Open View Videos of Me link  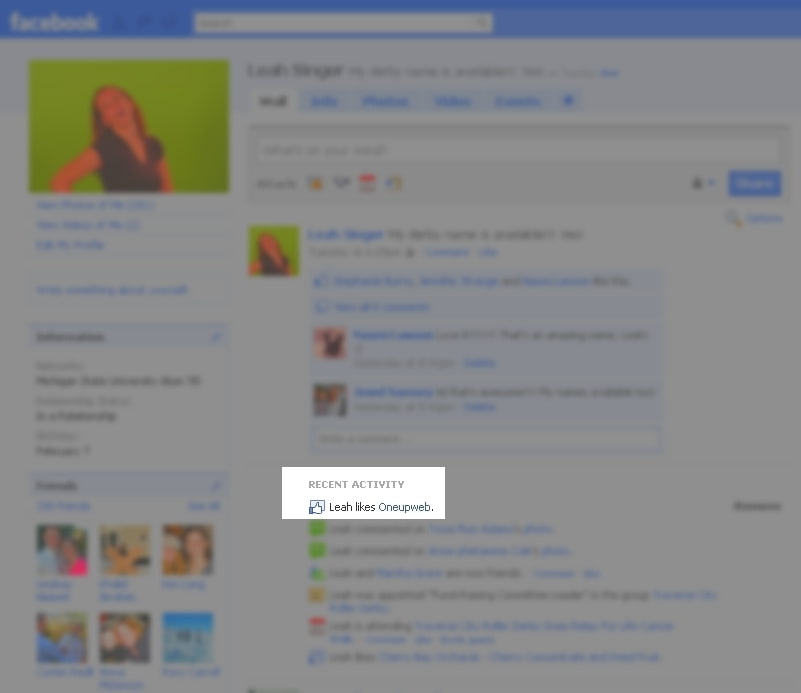pos(88,225)
